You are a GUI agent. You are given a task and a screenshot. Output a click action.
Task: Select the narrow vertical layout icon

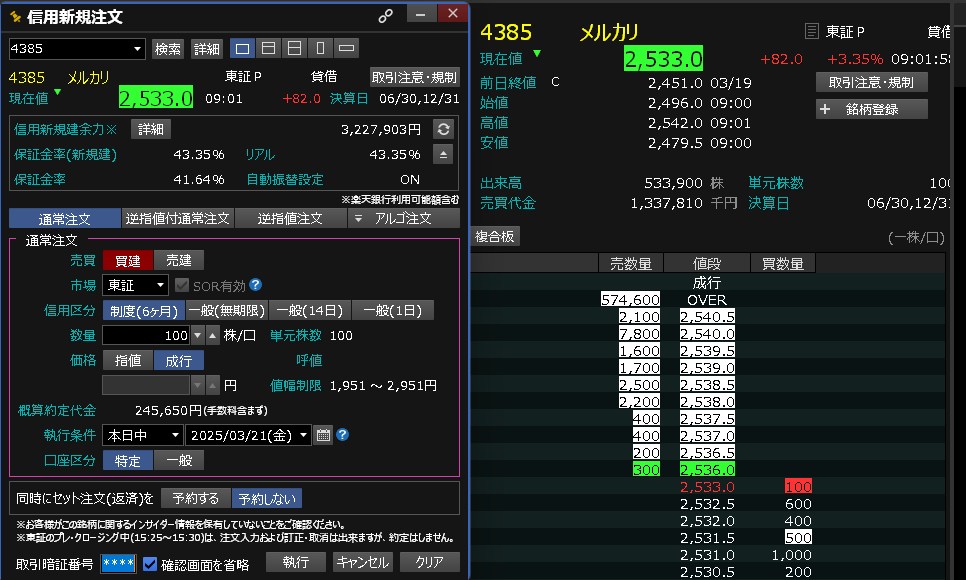[x=320, y=48]
